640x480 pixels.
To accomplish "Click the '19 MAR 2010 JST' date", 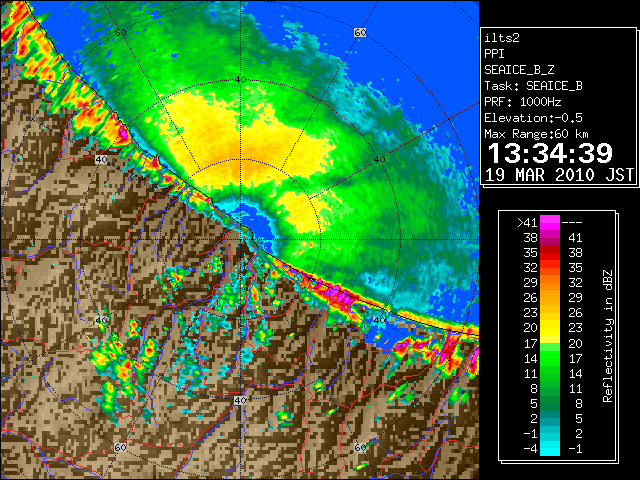I will click(x=560, y=175).
